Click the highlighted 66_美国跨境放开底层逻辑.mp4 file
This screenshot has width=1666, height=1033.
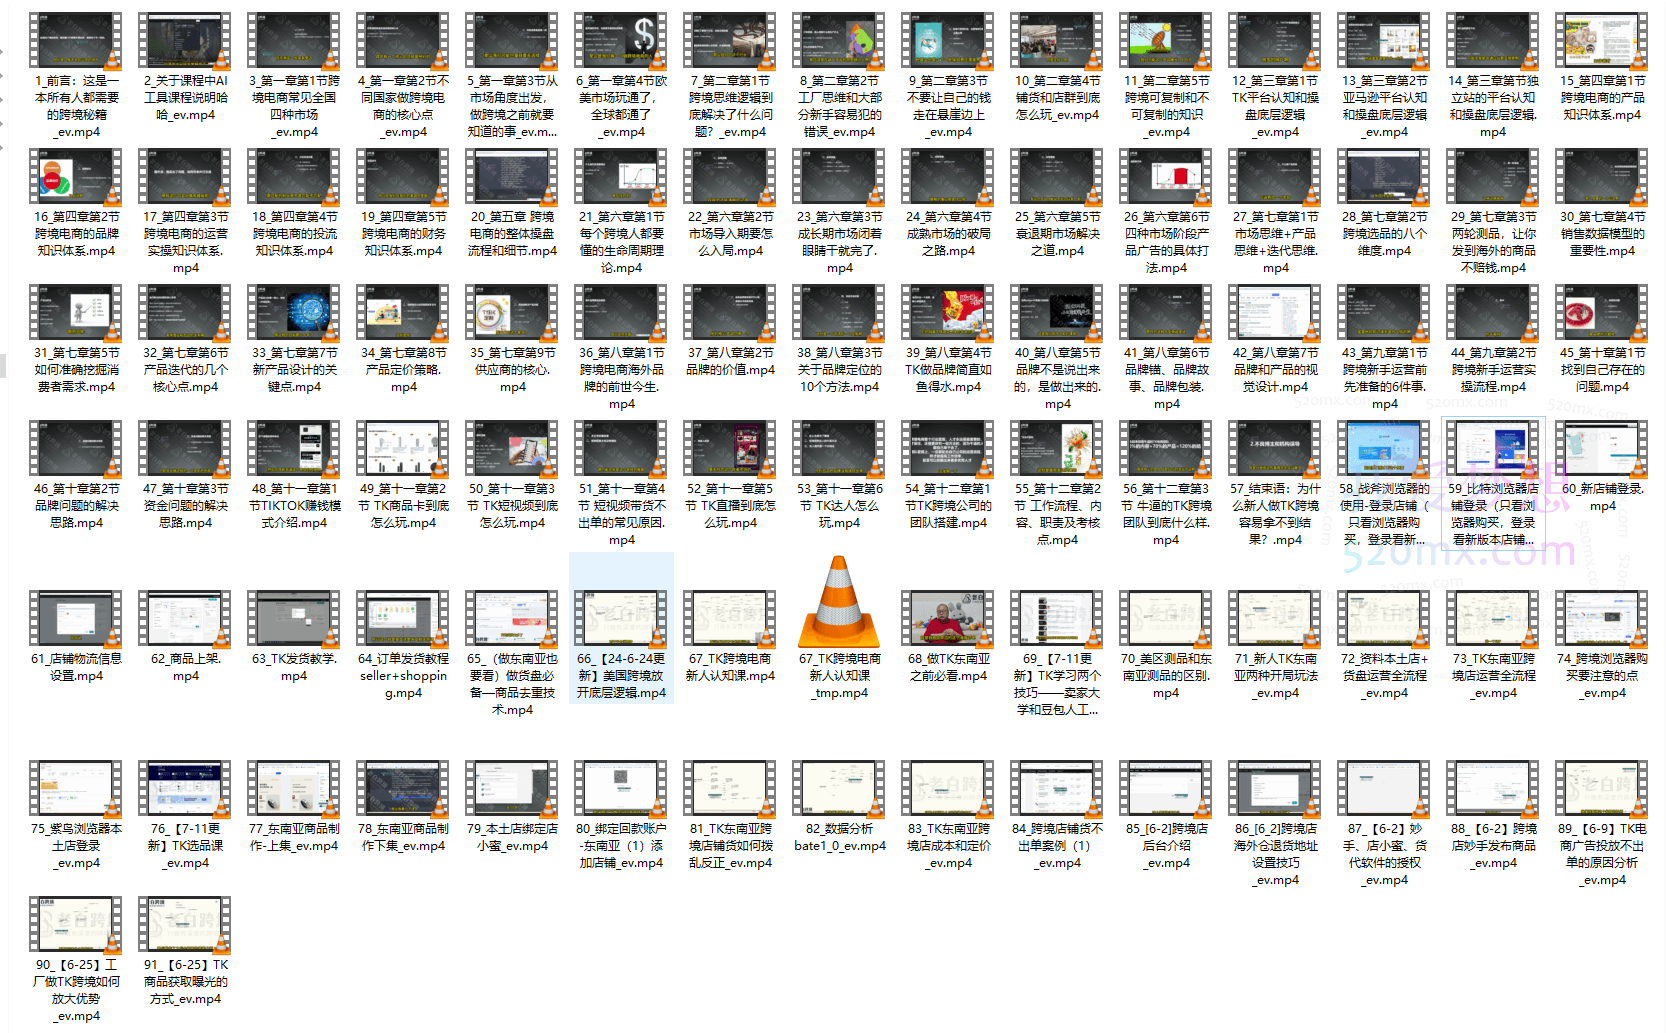621,619
